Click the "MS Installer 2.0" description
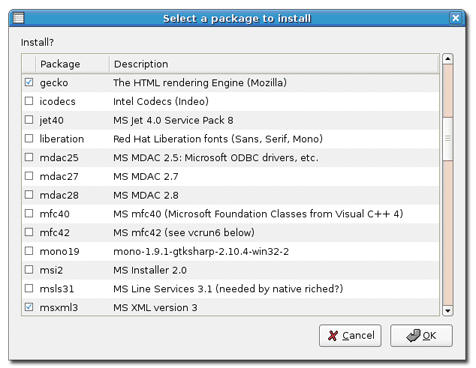The height and width of the screenshot is (368, 476). coord(150,270)
